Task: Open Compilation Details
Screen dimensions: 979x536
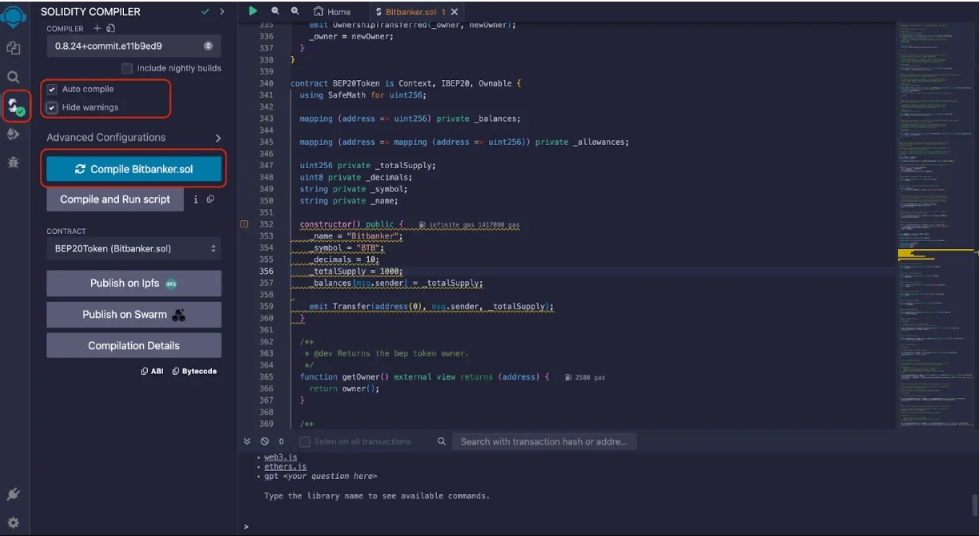Action: pos(134,345)
